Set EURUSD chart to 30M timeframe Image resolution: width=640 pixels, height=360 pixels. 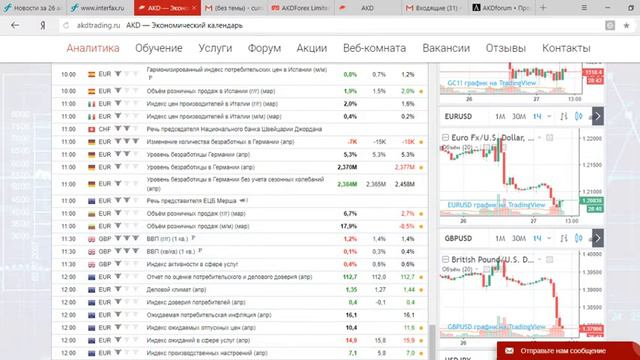(x=519, y=117)
